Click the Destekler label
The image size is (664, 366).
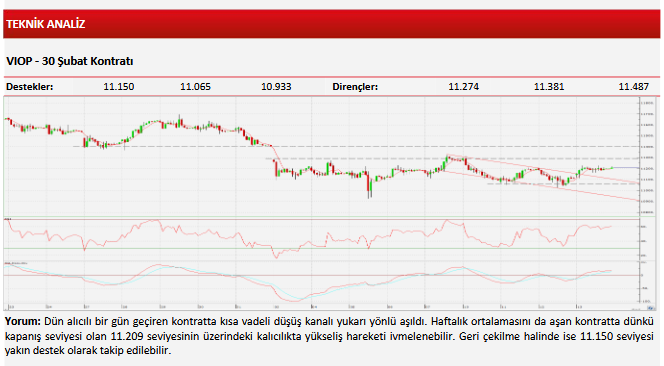tap(30, 87)
